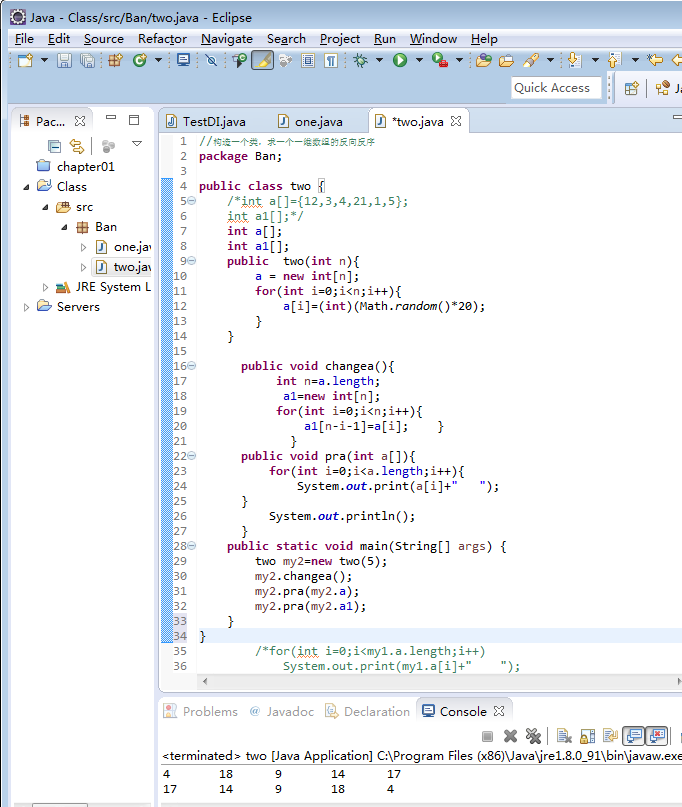Screen dimensions: 682x807
Task: Switch to the TestDI.java editor tab
Action: [213, 121]
